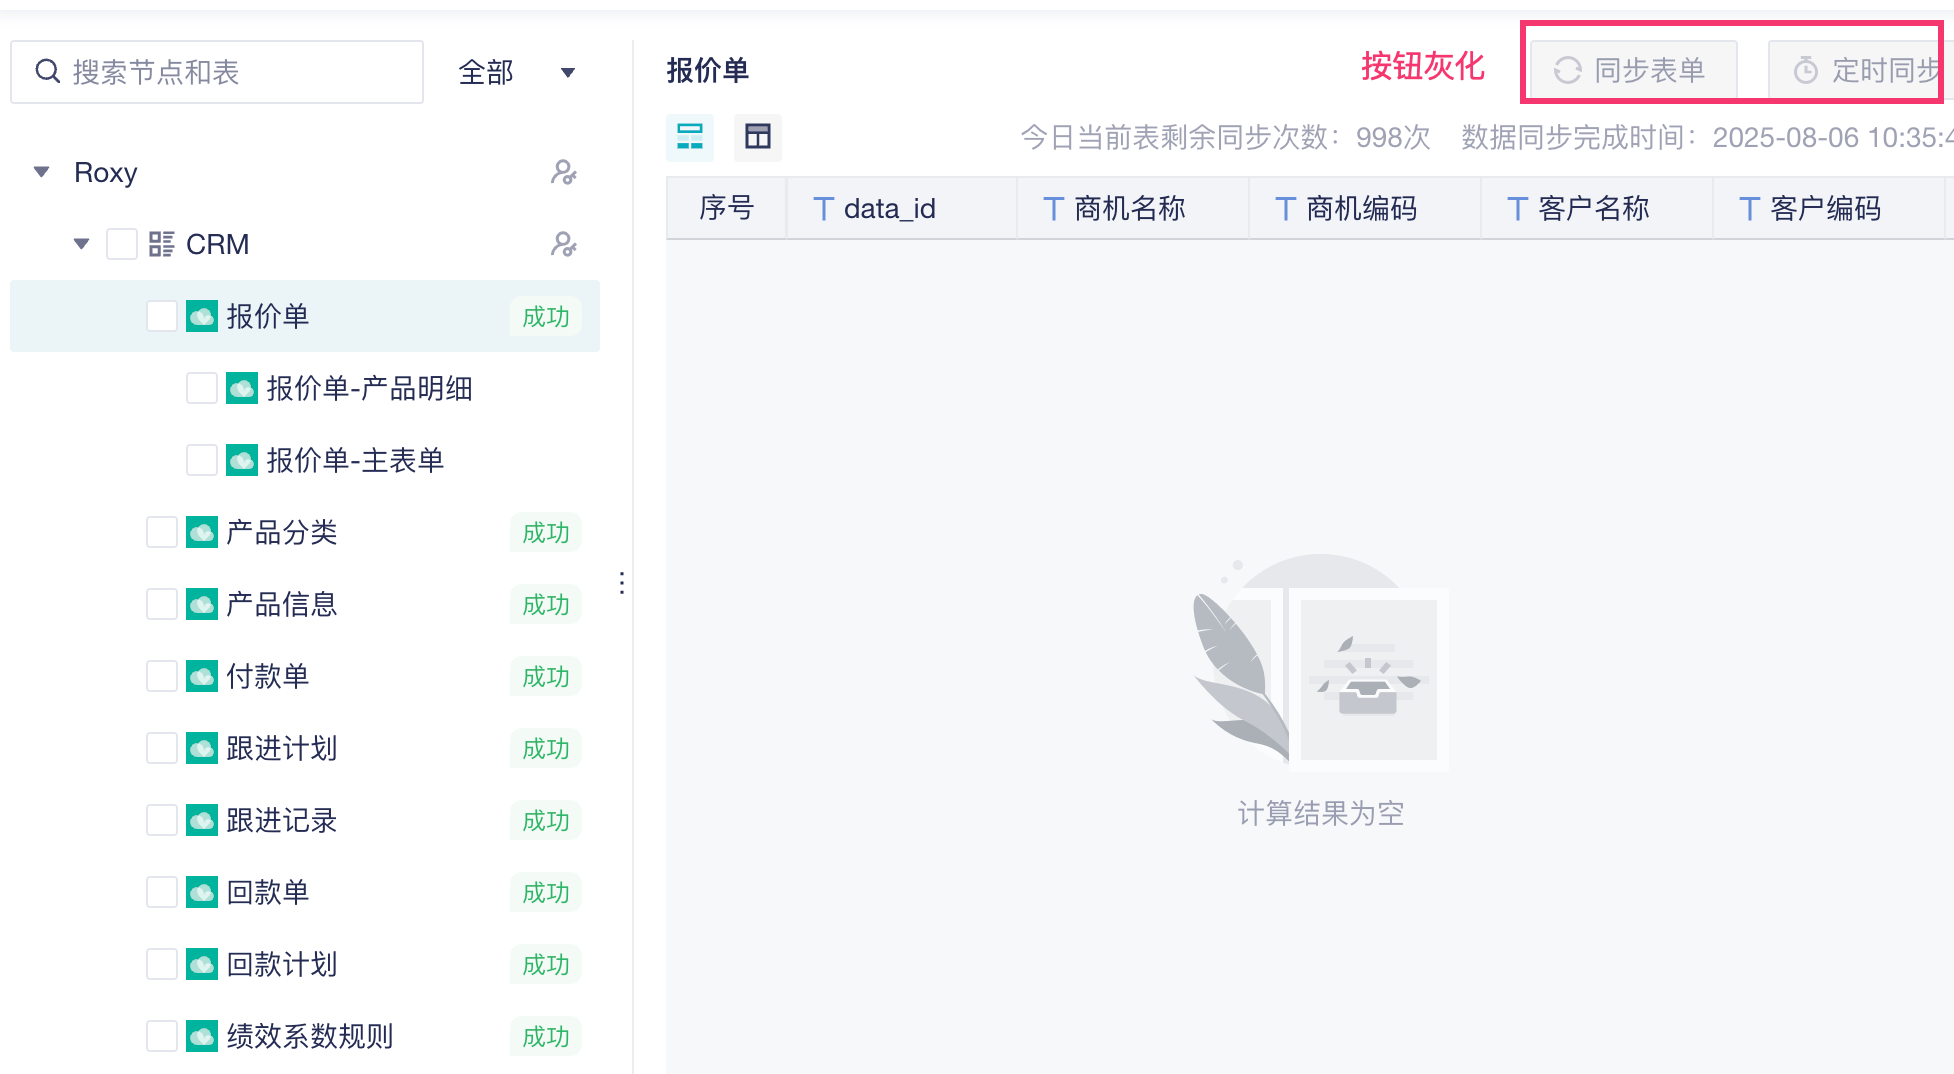This screenshot has width=1954, height=1074.
Task: Click text type icon of 商机名称
Action: tap(1053, 209)
